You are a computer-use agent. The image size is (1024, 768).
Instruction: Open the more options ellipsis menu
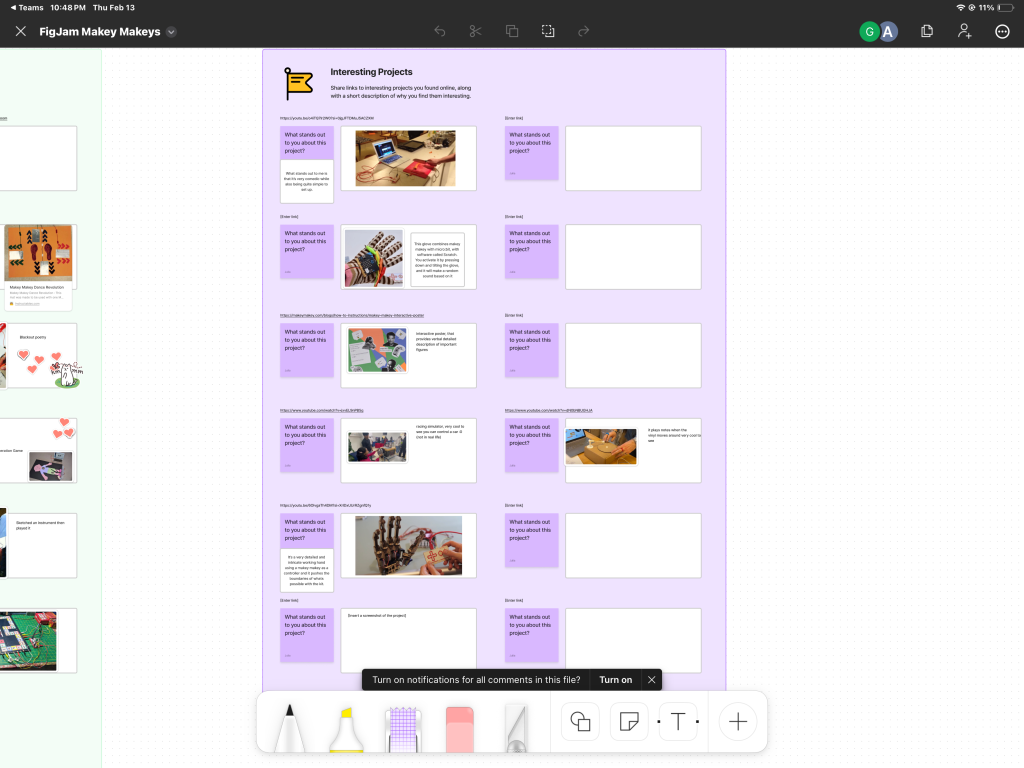1002,31
